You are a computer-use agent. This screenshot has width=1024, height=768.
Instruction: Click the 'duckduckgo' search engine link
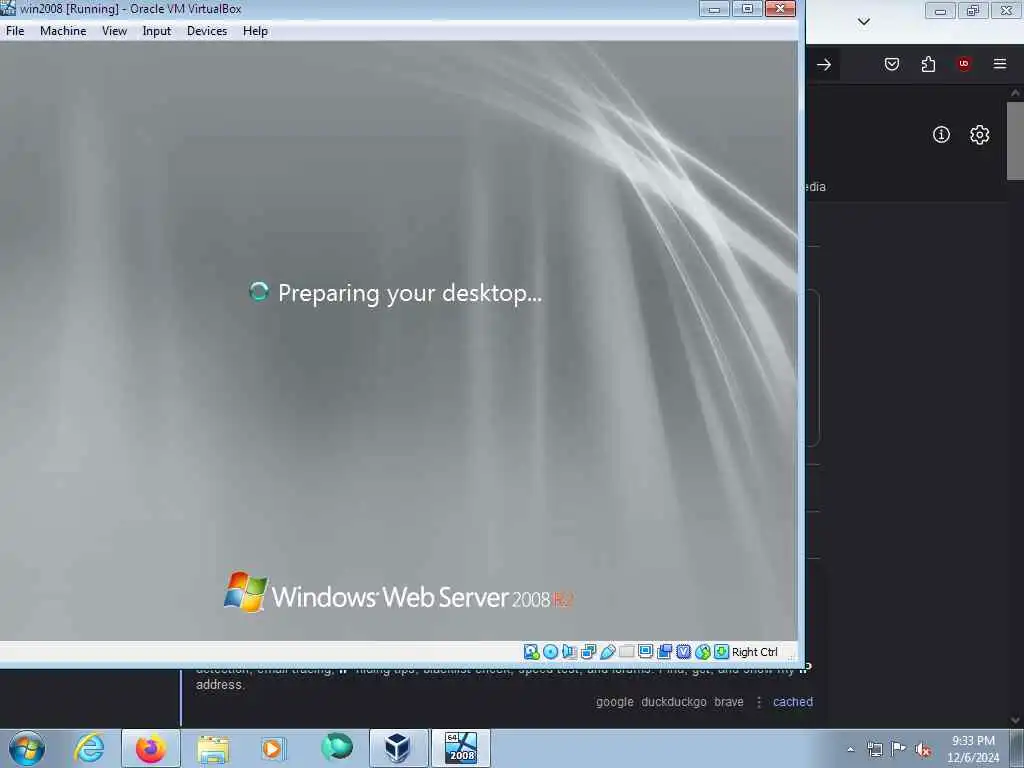(x=674, y=701)
